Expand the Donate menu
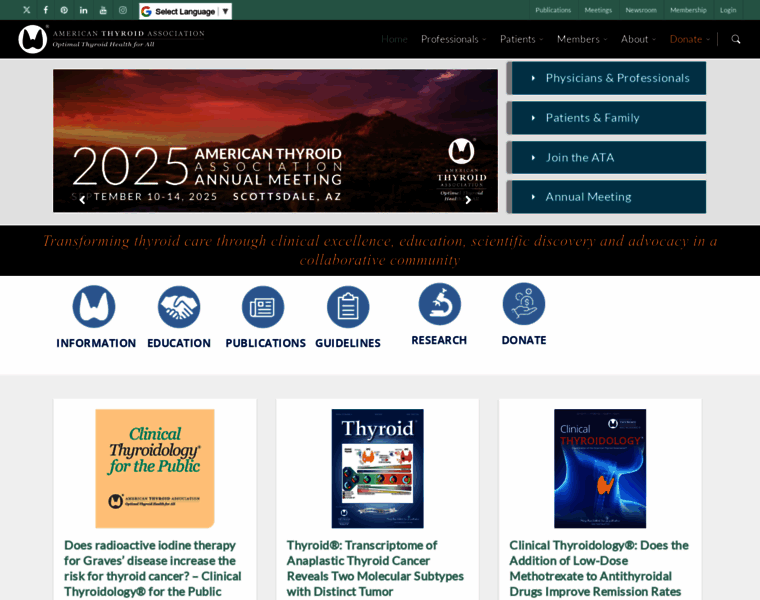Viewport: 760px width, 600px height. [690, 39]
